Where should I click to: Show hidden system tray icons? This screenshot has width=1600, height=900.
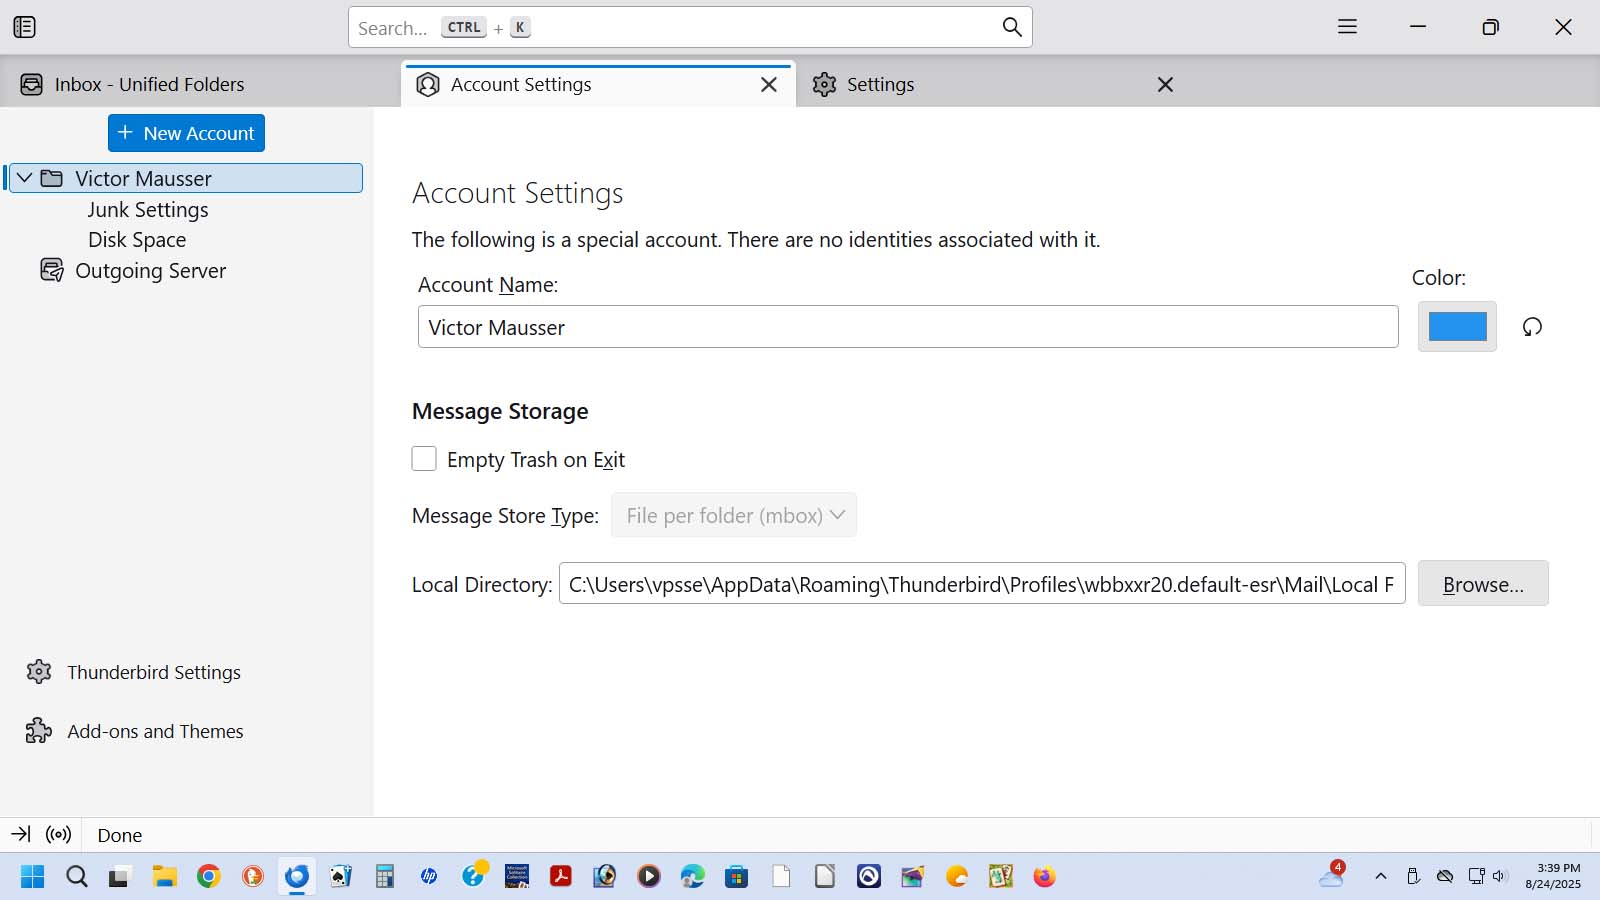click(x=1380, y=877)
